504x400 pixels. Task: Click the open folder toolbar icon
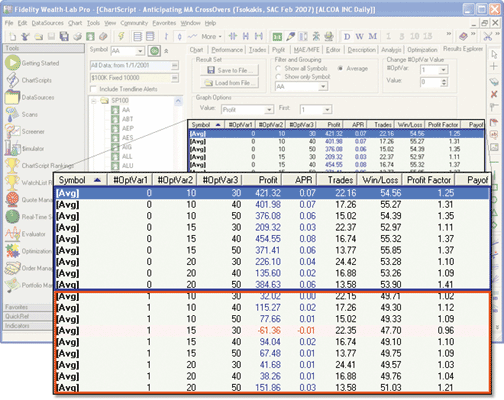38,36
